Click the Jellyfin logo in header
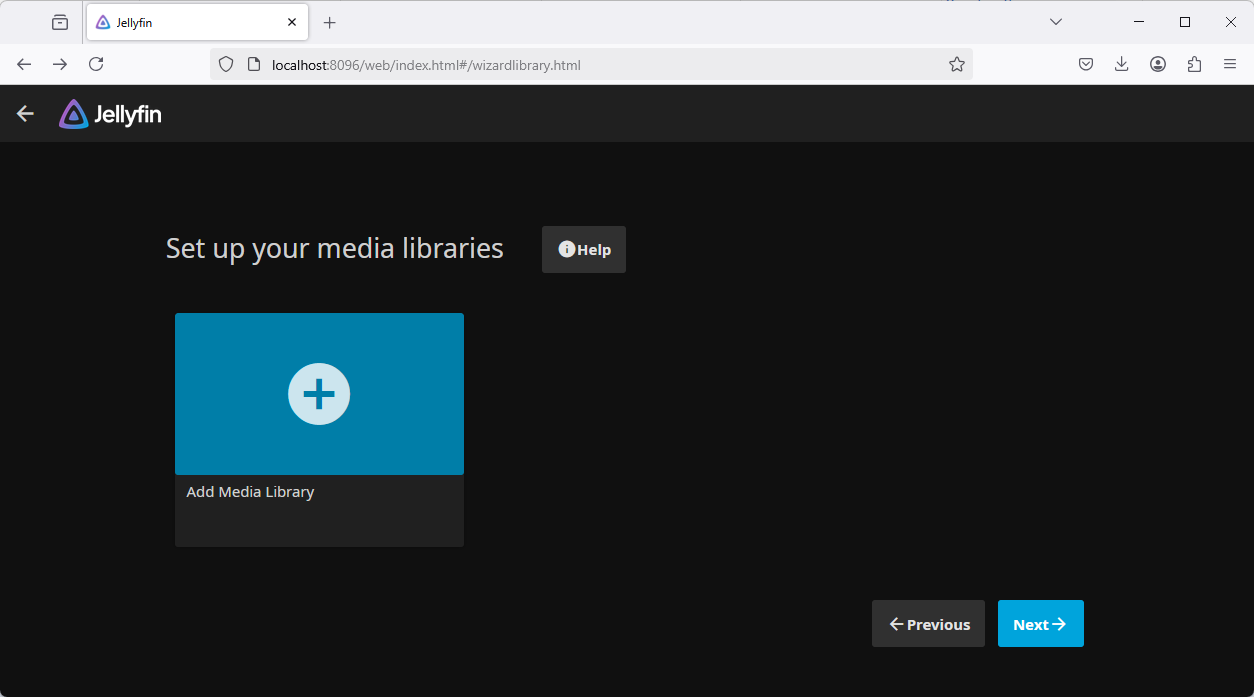This screenshot has width=1254, height=697. 110,114
